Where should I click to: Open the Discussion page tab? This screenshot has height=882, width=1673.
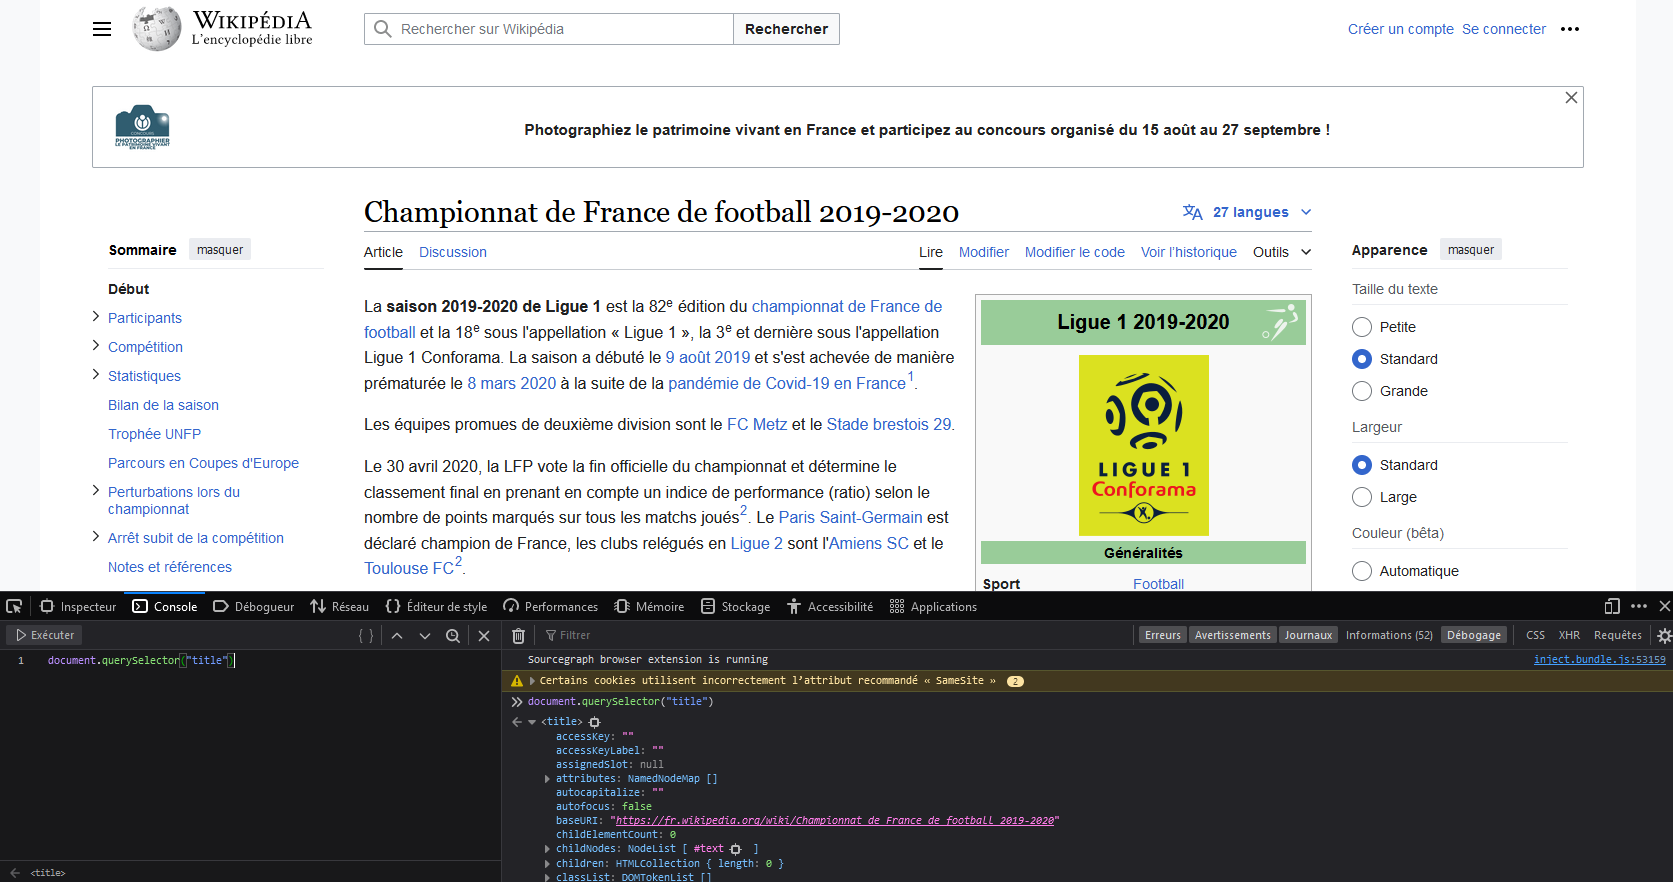[453, 252]
